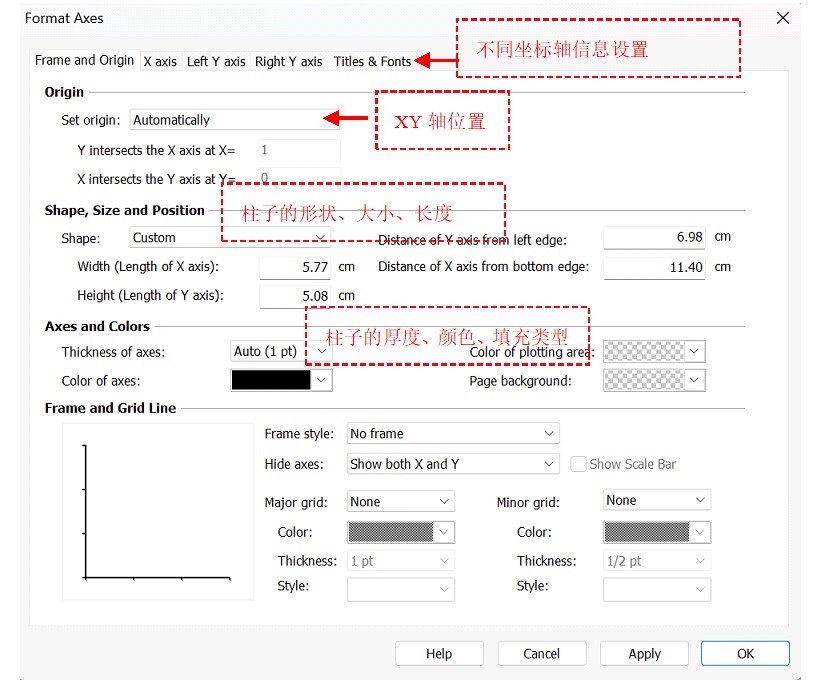
Task: Edit Distance of Y axis from left edge
Action: (x=655, y=238)
